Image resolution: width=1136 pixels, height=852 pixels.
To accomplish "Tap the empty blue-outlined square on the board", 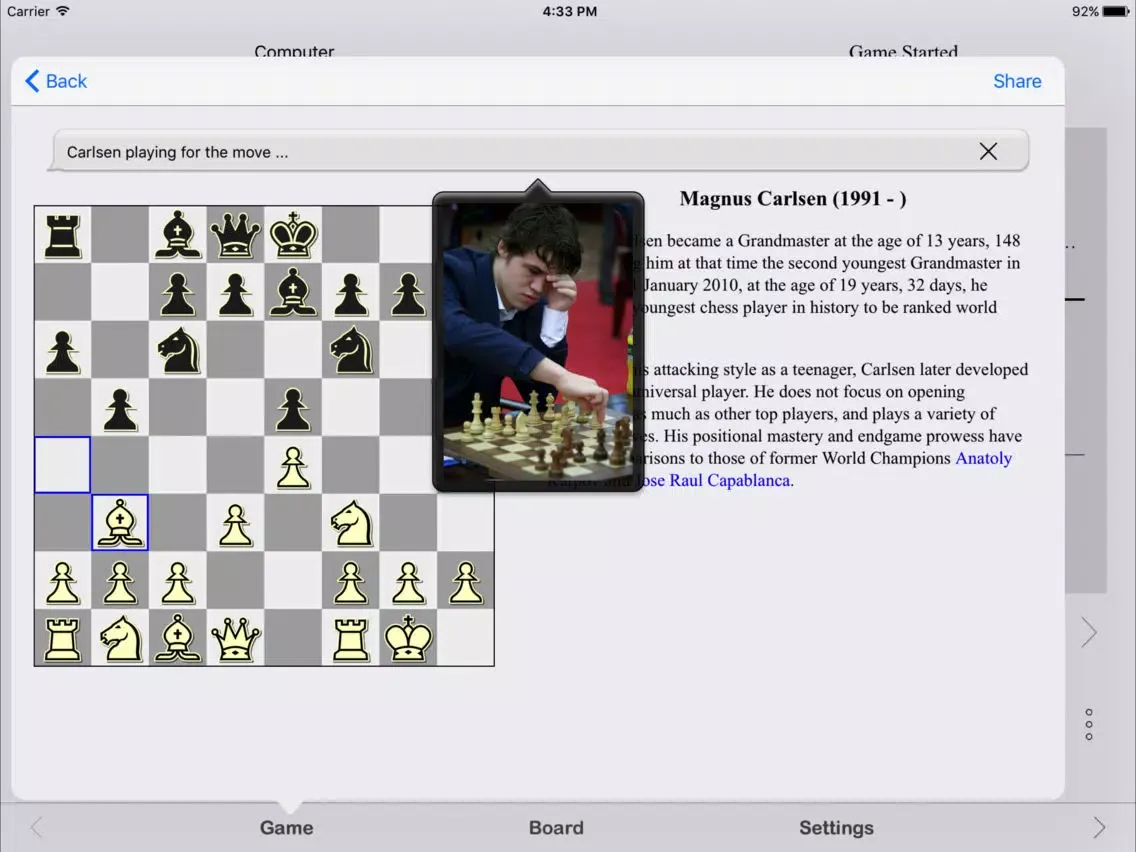I will click(63, 465).
